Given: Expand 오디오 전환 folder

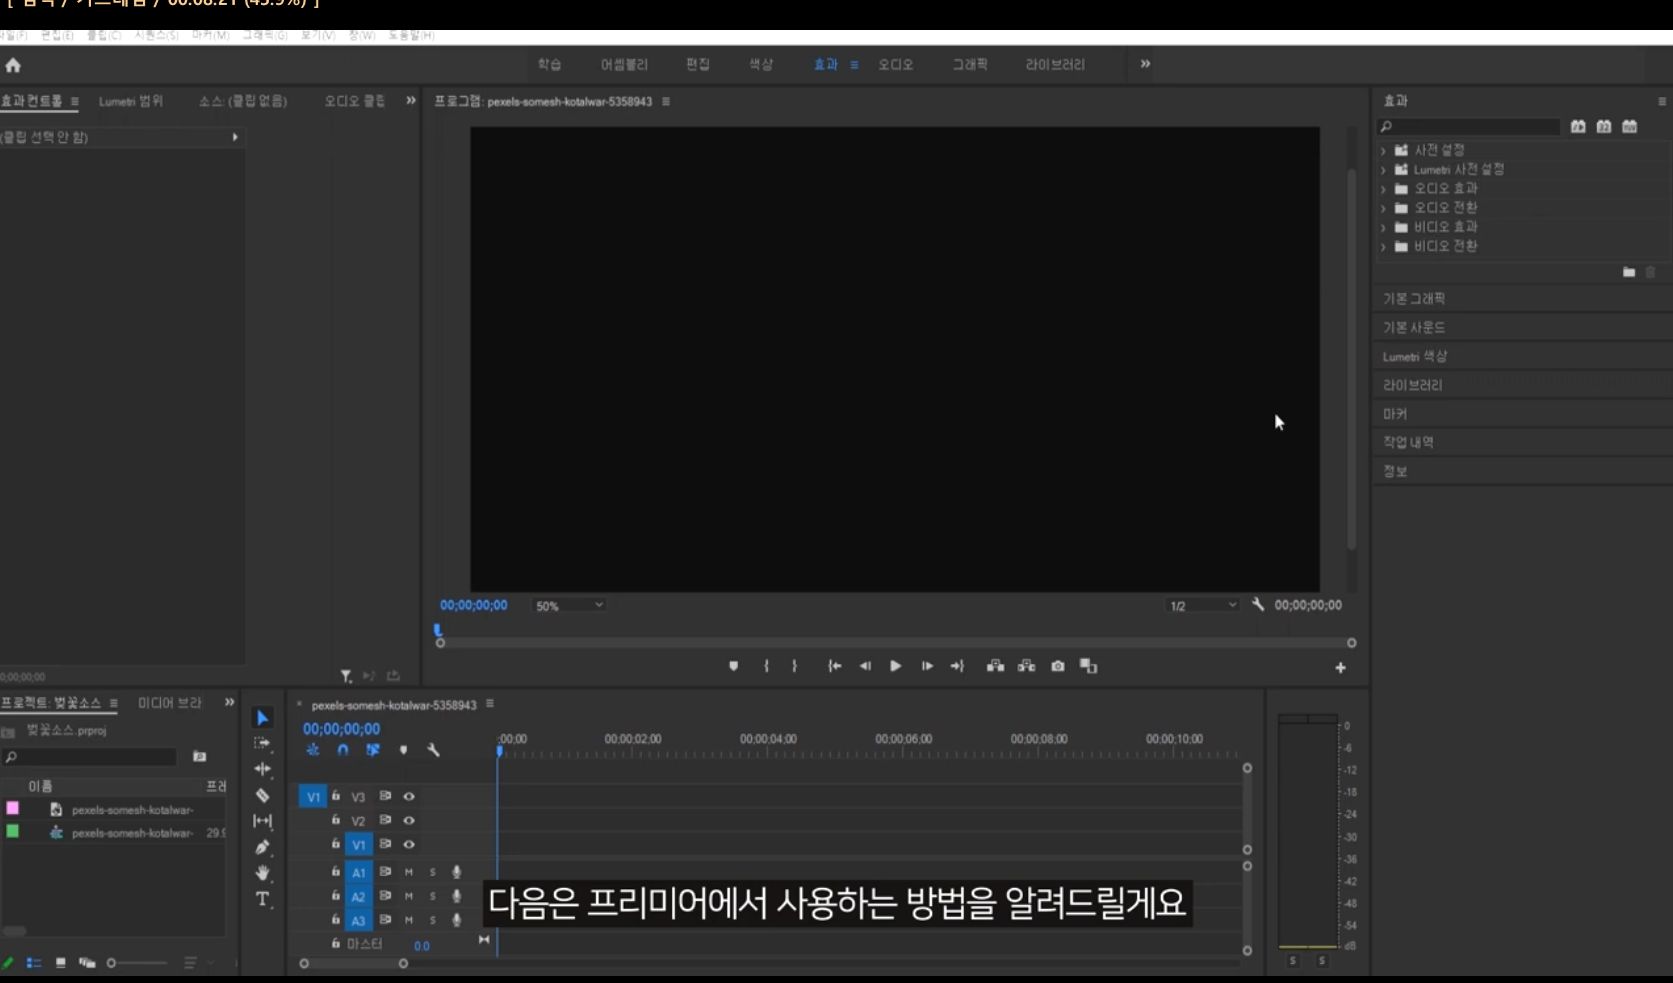Looking at the screenshot, I should coord(1384,208).
